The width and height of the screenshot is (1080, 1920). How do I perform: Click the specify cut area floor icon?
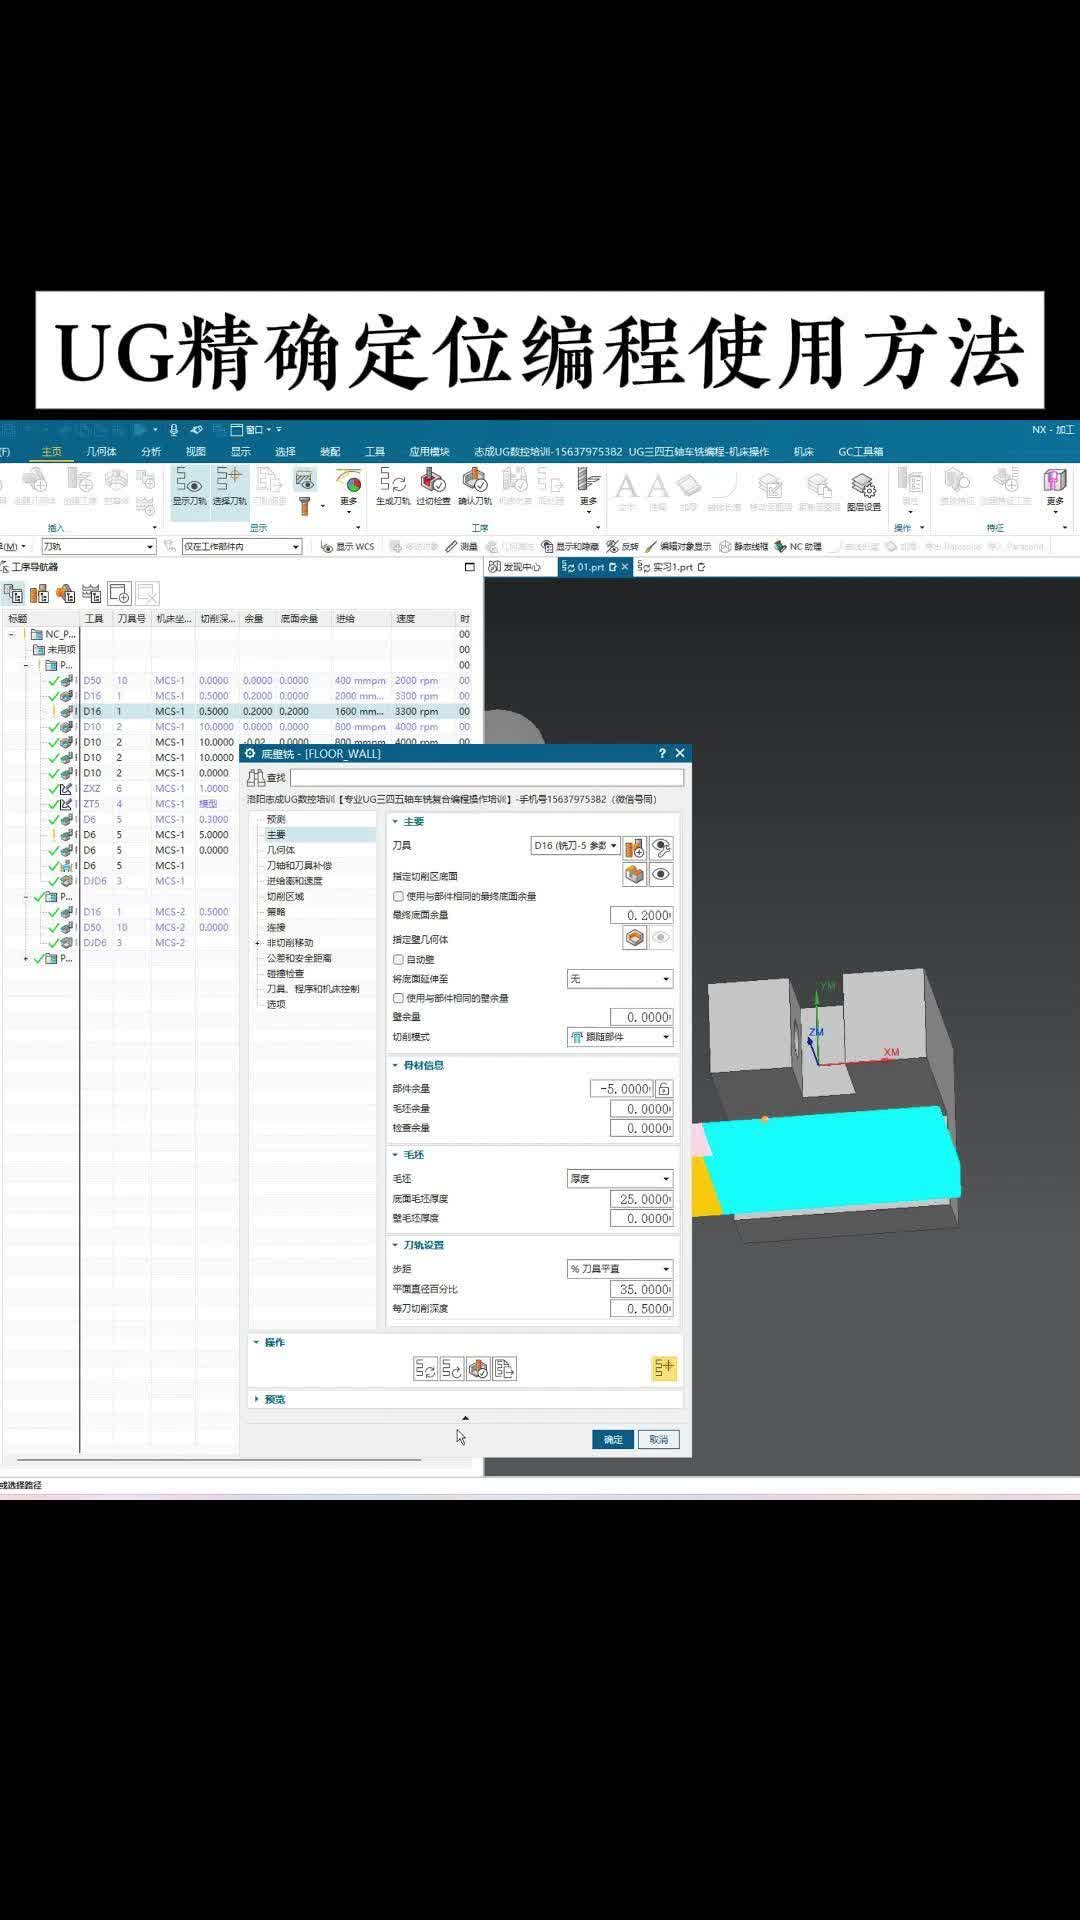point(634,875)
